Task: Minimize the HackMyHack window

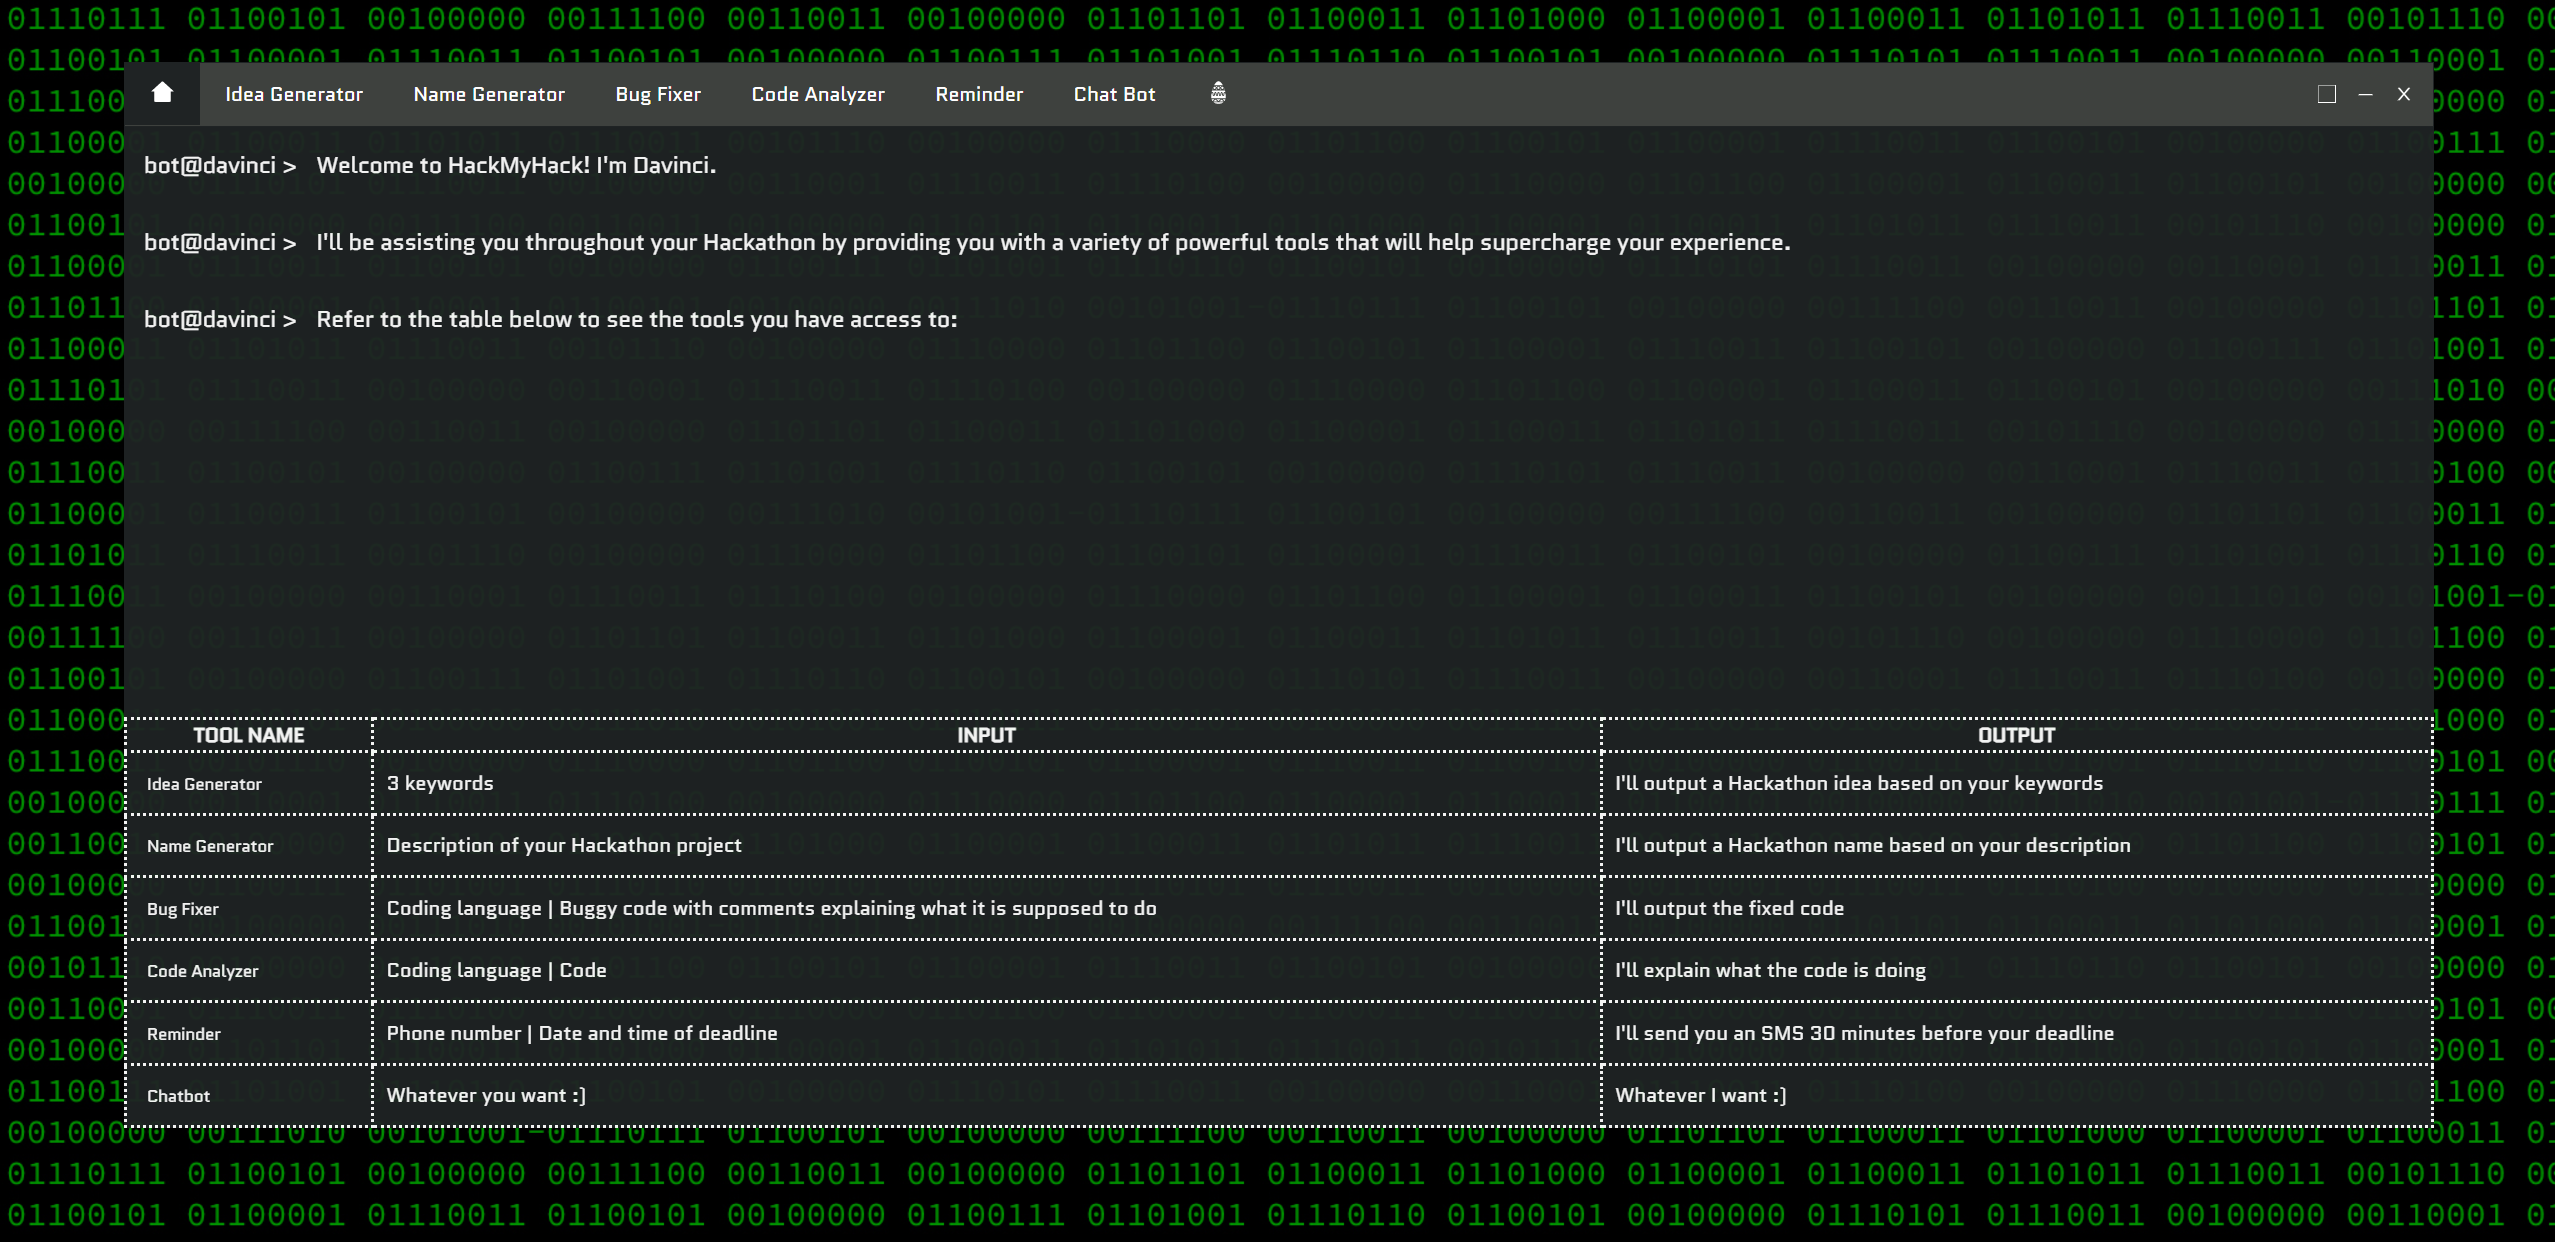Action: click(x=2365, y=94)
